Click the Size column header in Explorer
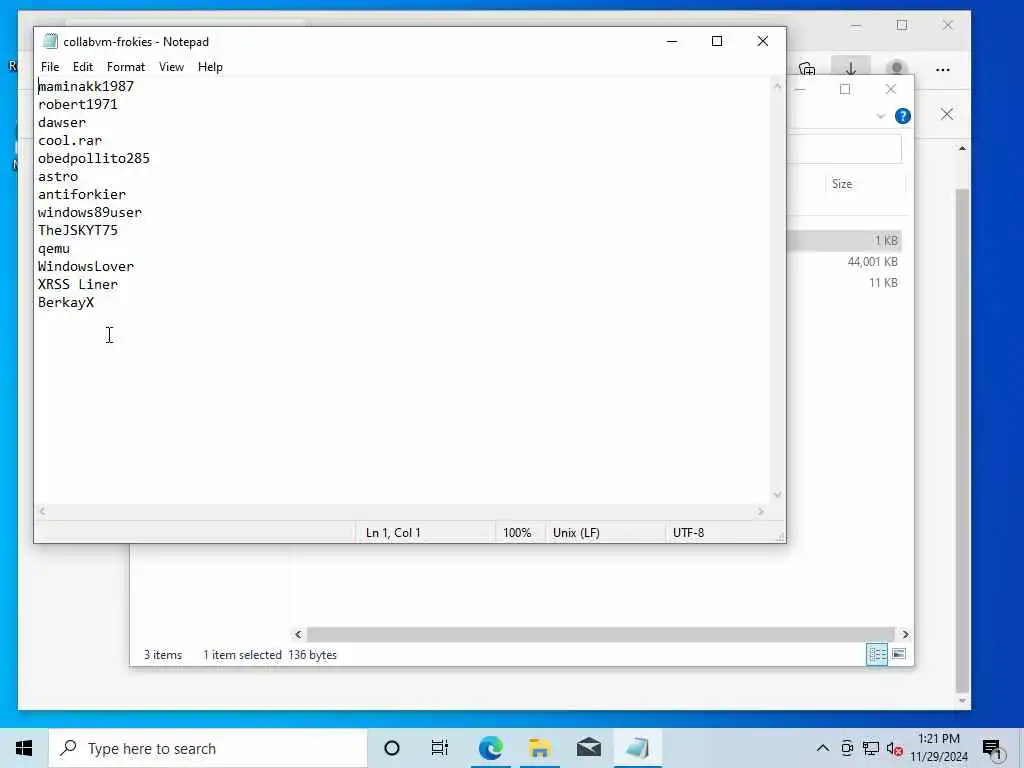The width and height of the screenshot is (1024, 768). [842, 184]
